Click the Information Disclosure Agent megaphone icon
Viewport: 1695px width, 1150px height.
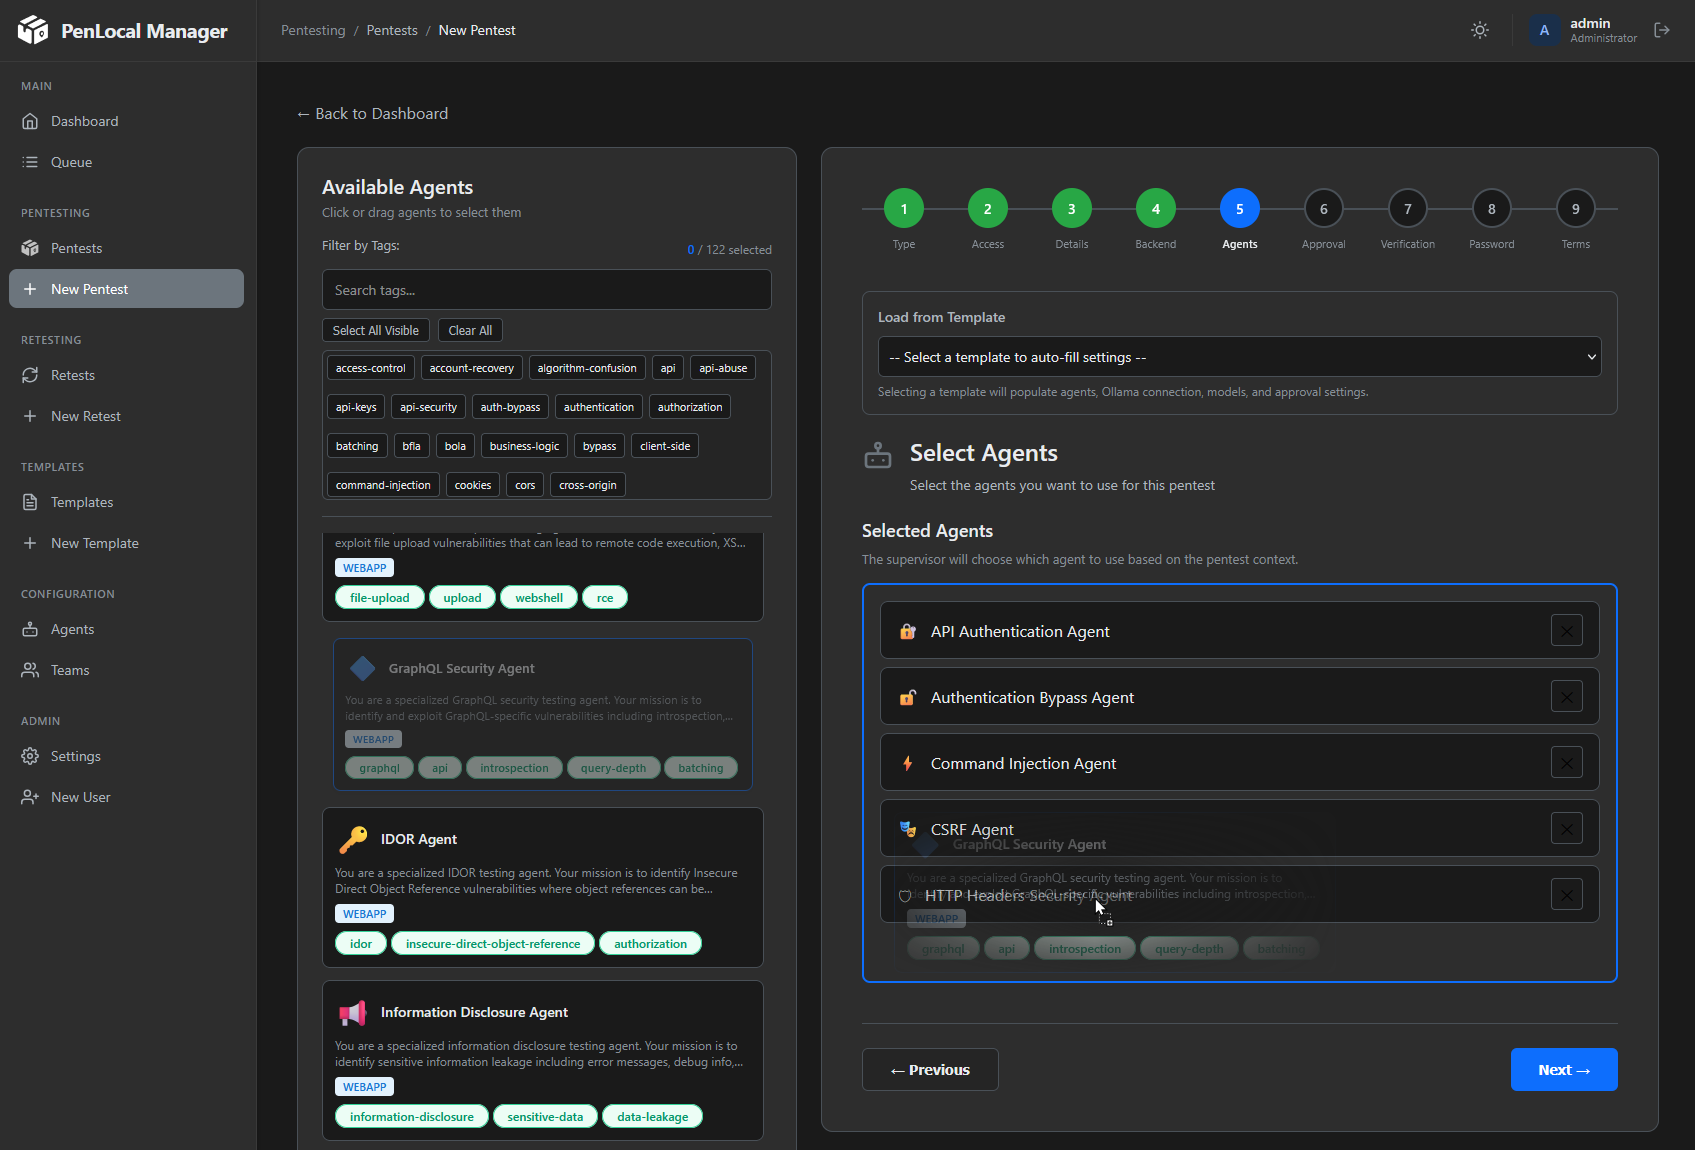(353, 1013)
